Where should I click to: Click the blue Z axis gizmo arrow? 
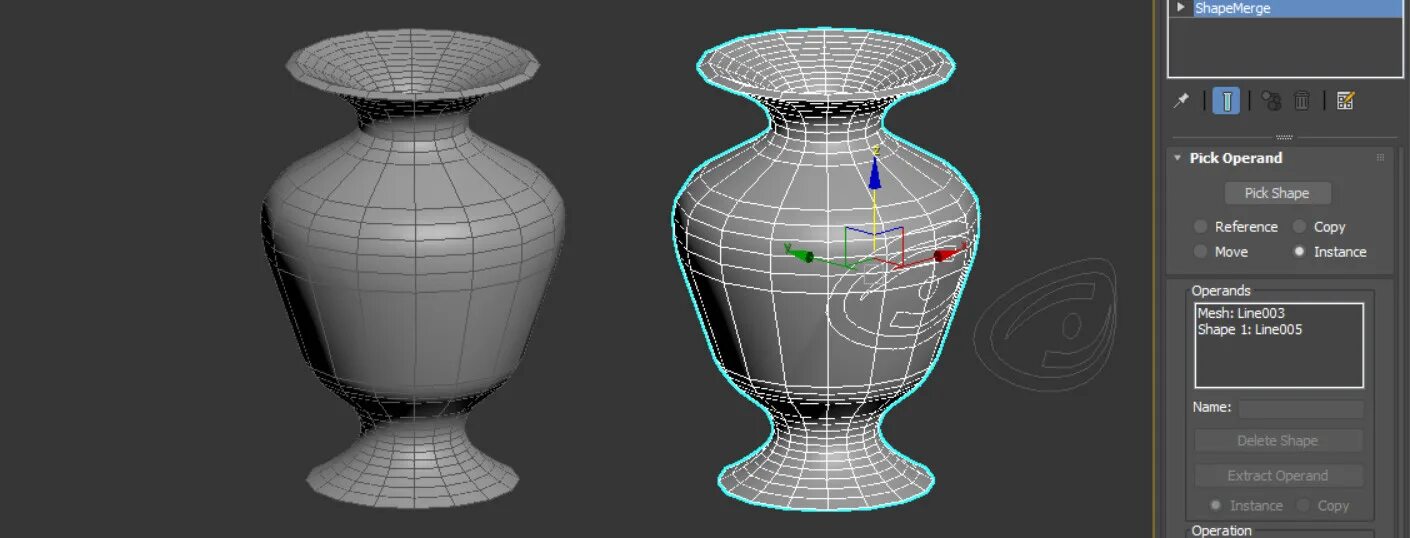tap(875, 172)
